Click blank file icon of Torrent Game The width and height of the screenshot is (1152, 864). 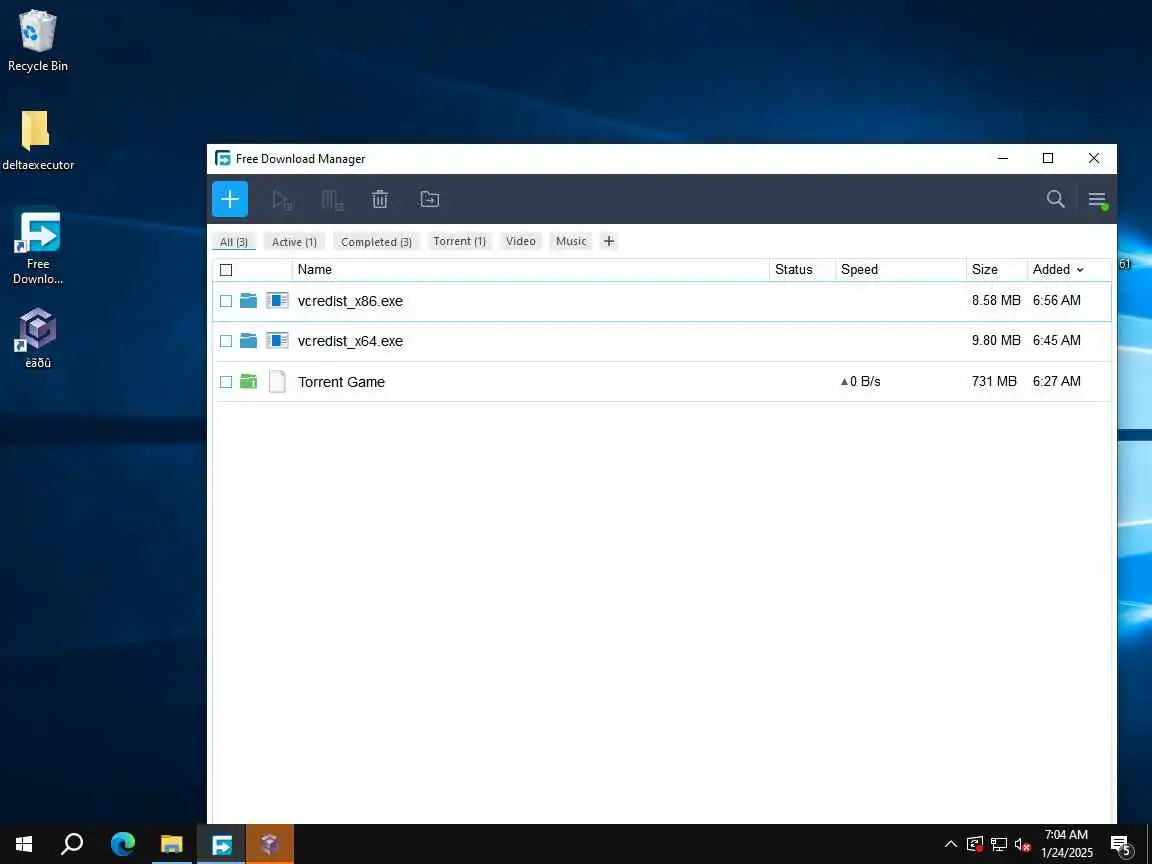[x=277, y=381]
